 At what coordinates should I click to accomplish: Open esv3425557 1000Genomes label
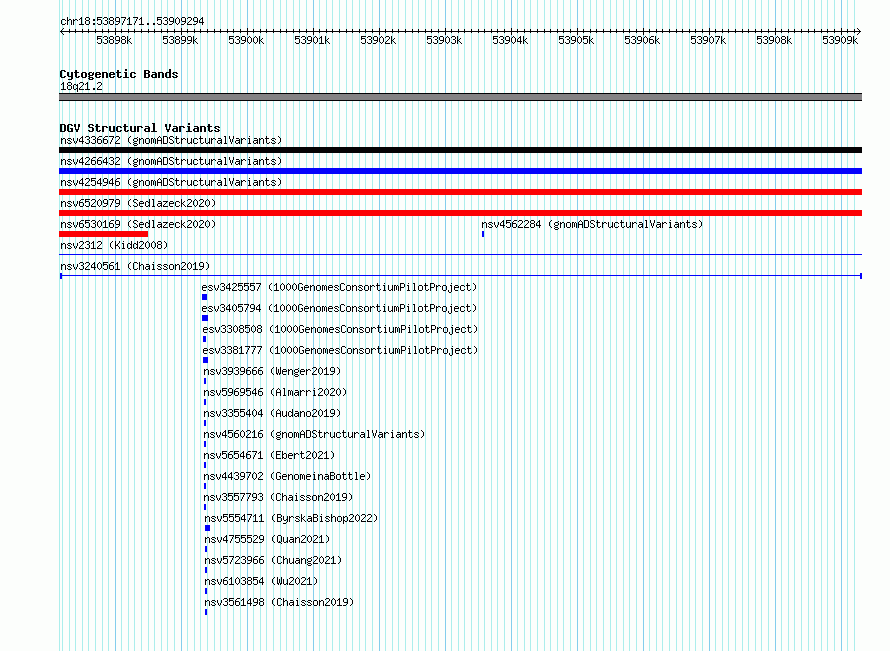click(339, 287)
